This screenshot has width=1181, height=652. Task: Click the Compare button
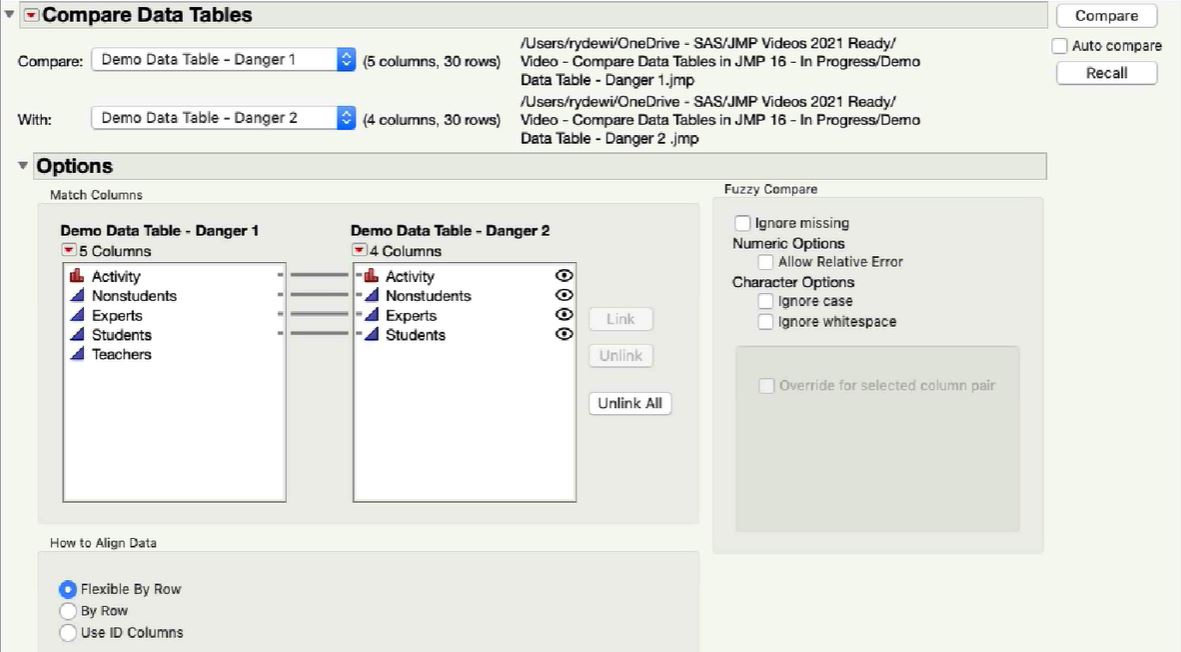point(1106,15)
